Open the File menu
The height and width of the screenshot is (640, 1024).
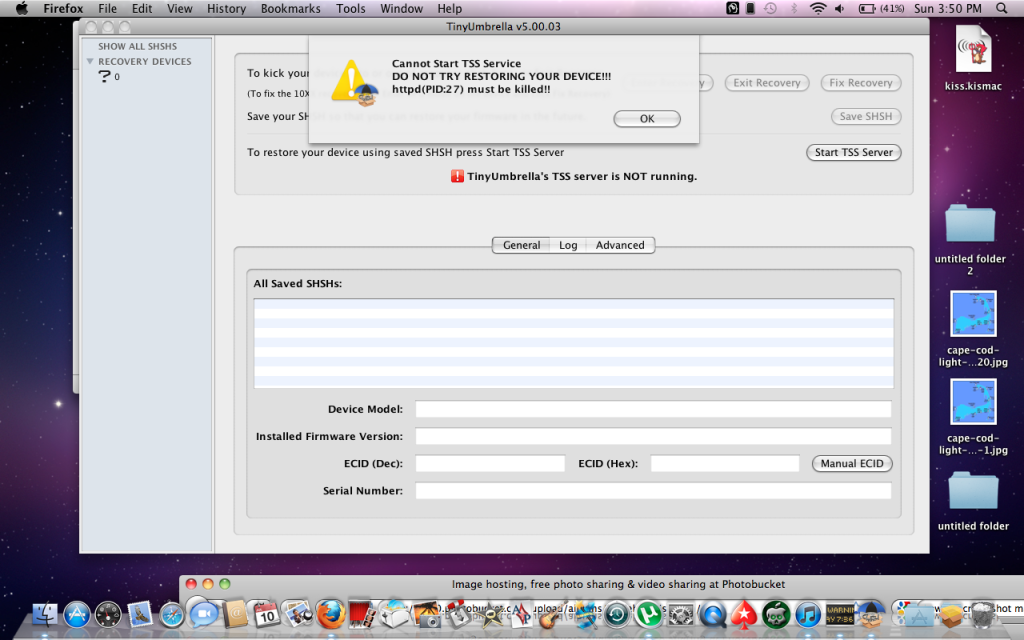107,8
